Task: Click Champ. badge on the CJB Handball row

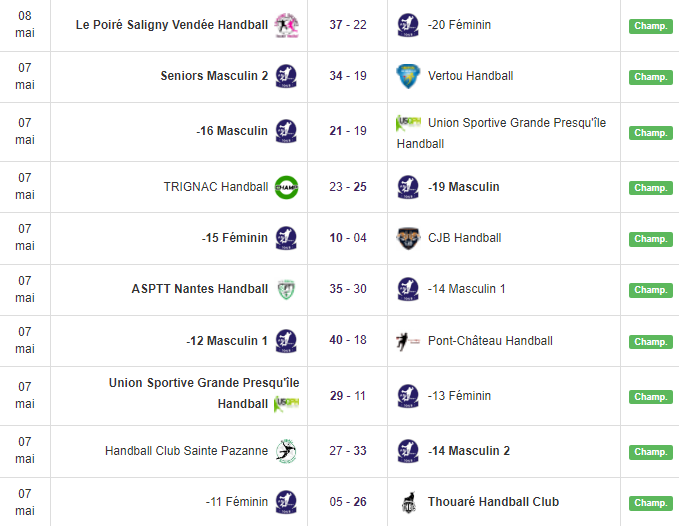Action: tap(650, 239)
